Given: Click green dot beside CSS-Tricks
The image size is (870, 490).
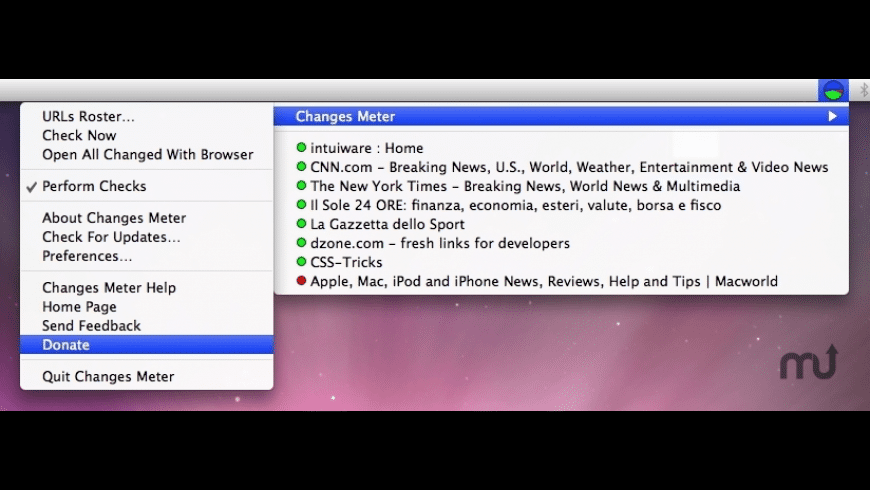Looking at the screenshot, I should point(301,261).
